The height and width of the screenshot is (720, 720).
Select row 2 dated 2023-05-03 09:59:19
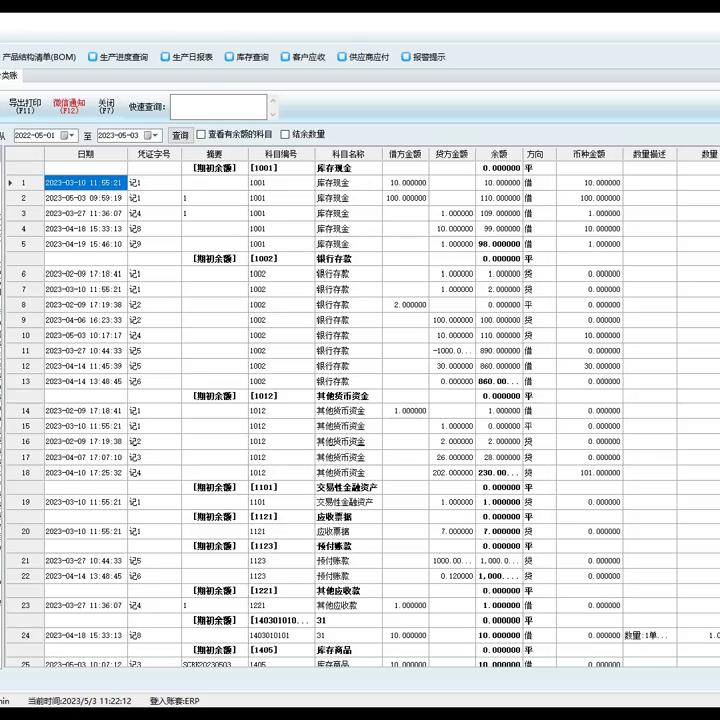(x=84, y=198)
